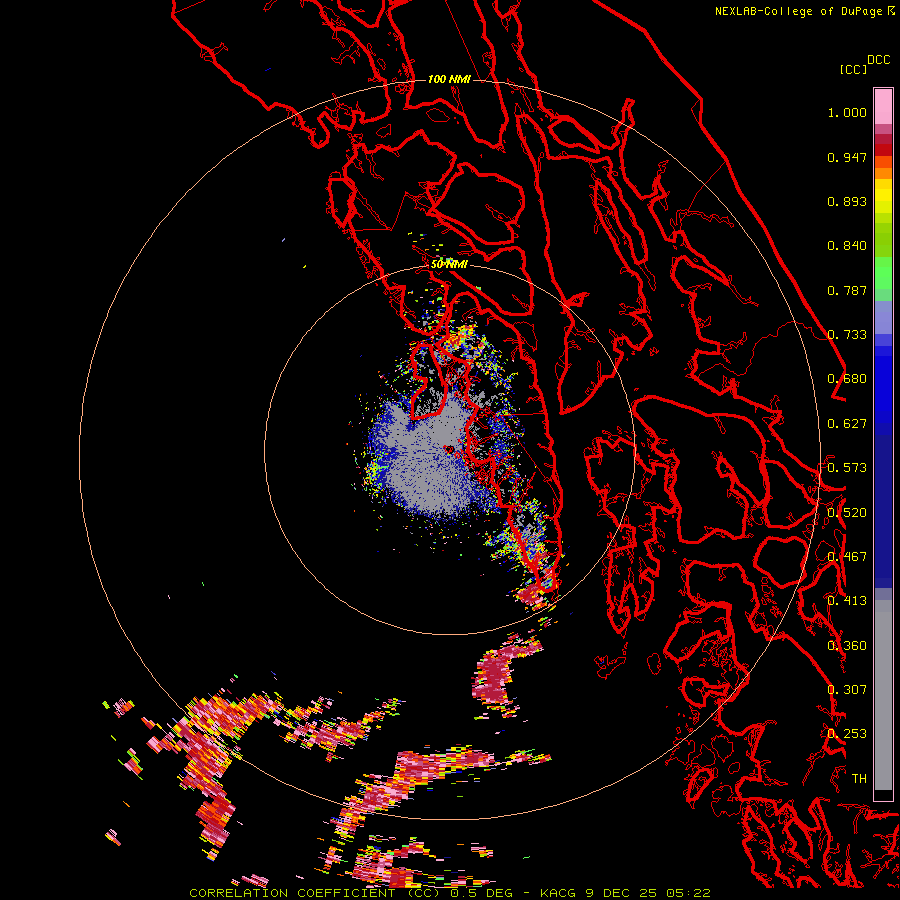
Task: Click the 0.840 scale value
Action: point(847,246)
